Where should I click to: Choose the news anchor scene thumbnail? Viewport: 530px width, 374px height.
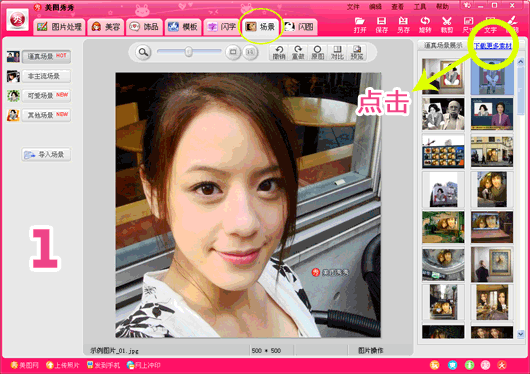point(492,114)
